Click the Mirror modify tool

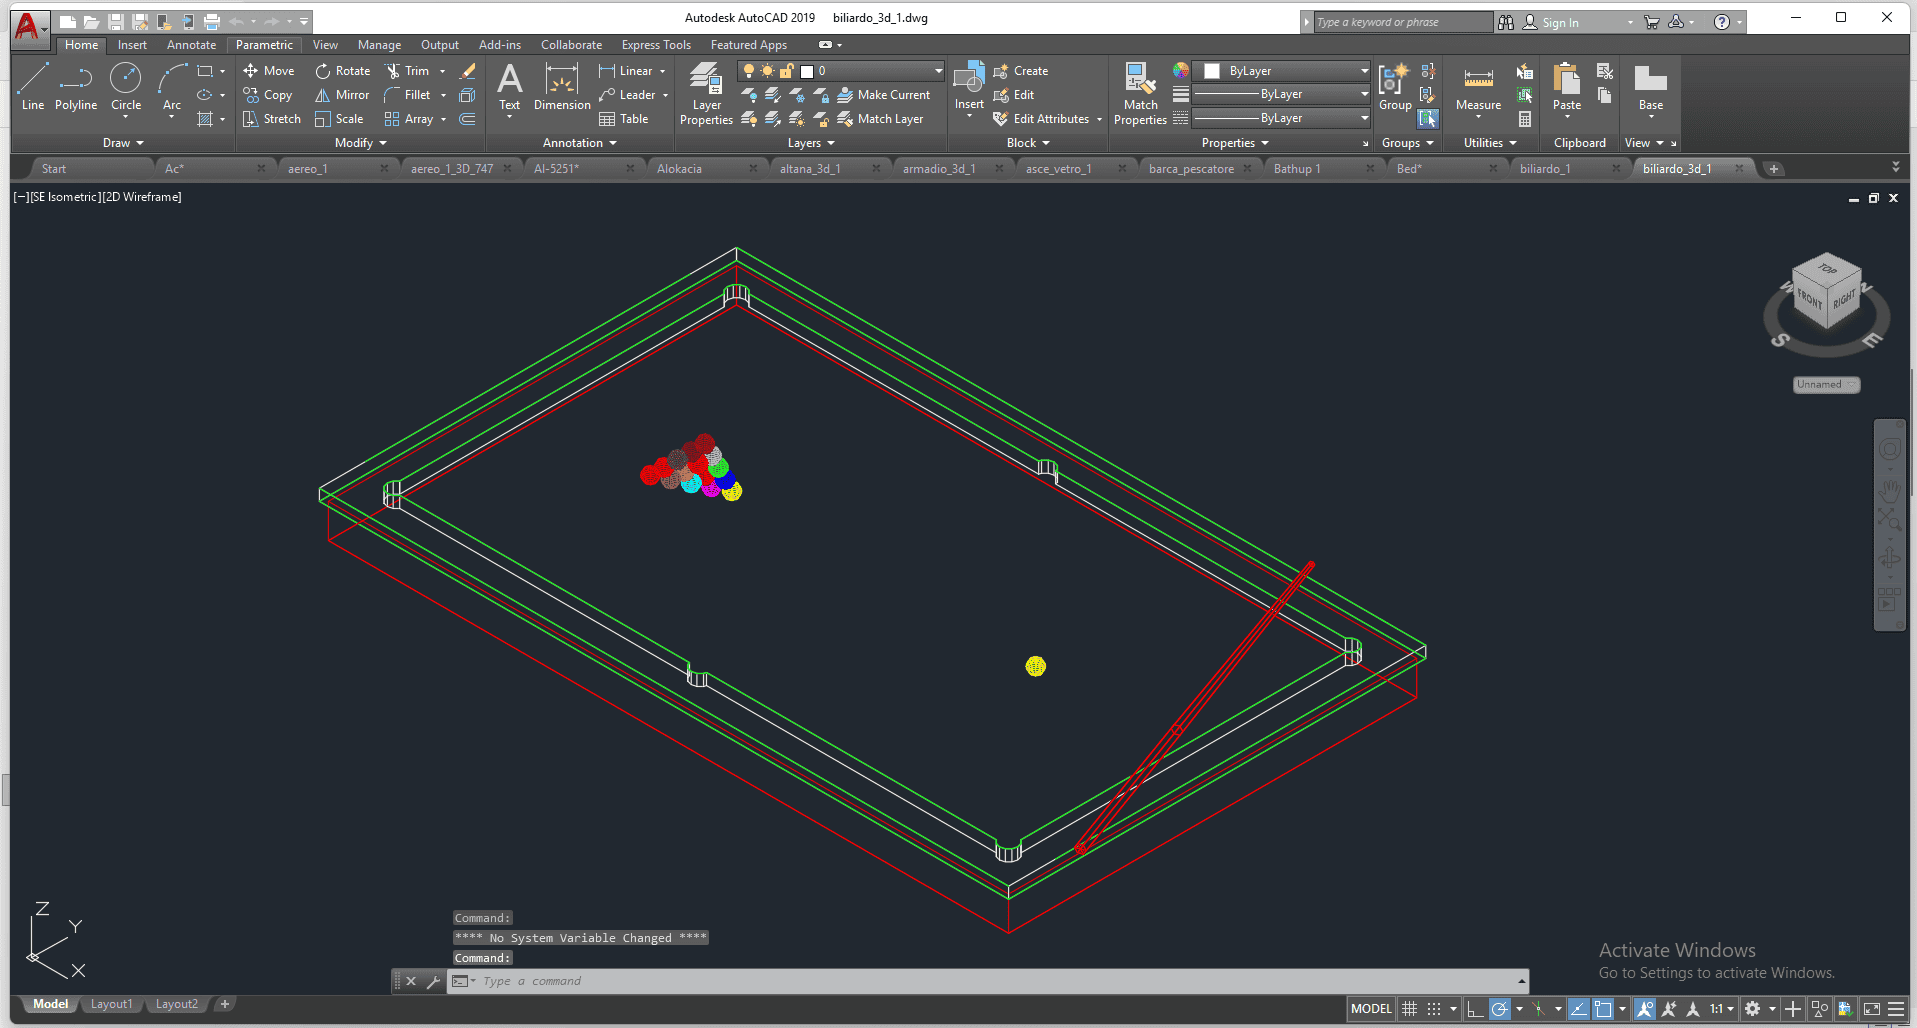point(342,95)
